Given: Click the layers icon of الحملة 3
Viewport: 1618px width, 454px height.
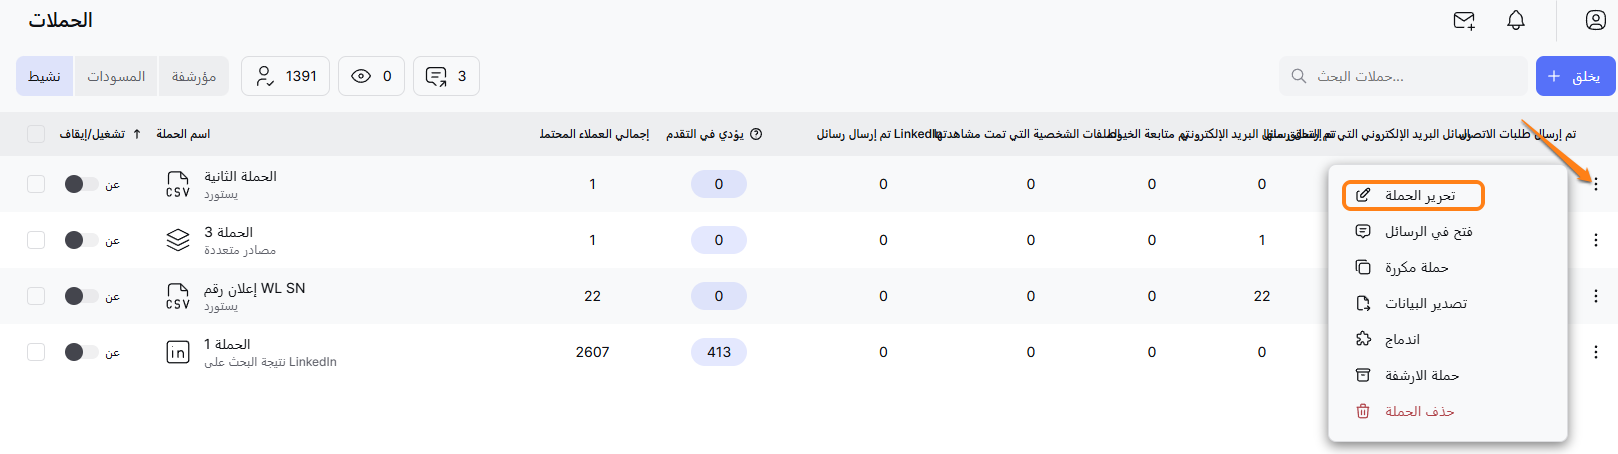Looking at the screenshot, I should pyautogui.click(x=178, y=240).
